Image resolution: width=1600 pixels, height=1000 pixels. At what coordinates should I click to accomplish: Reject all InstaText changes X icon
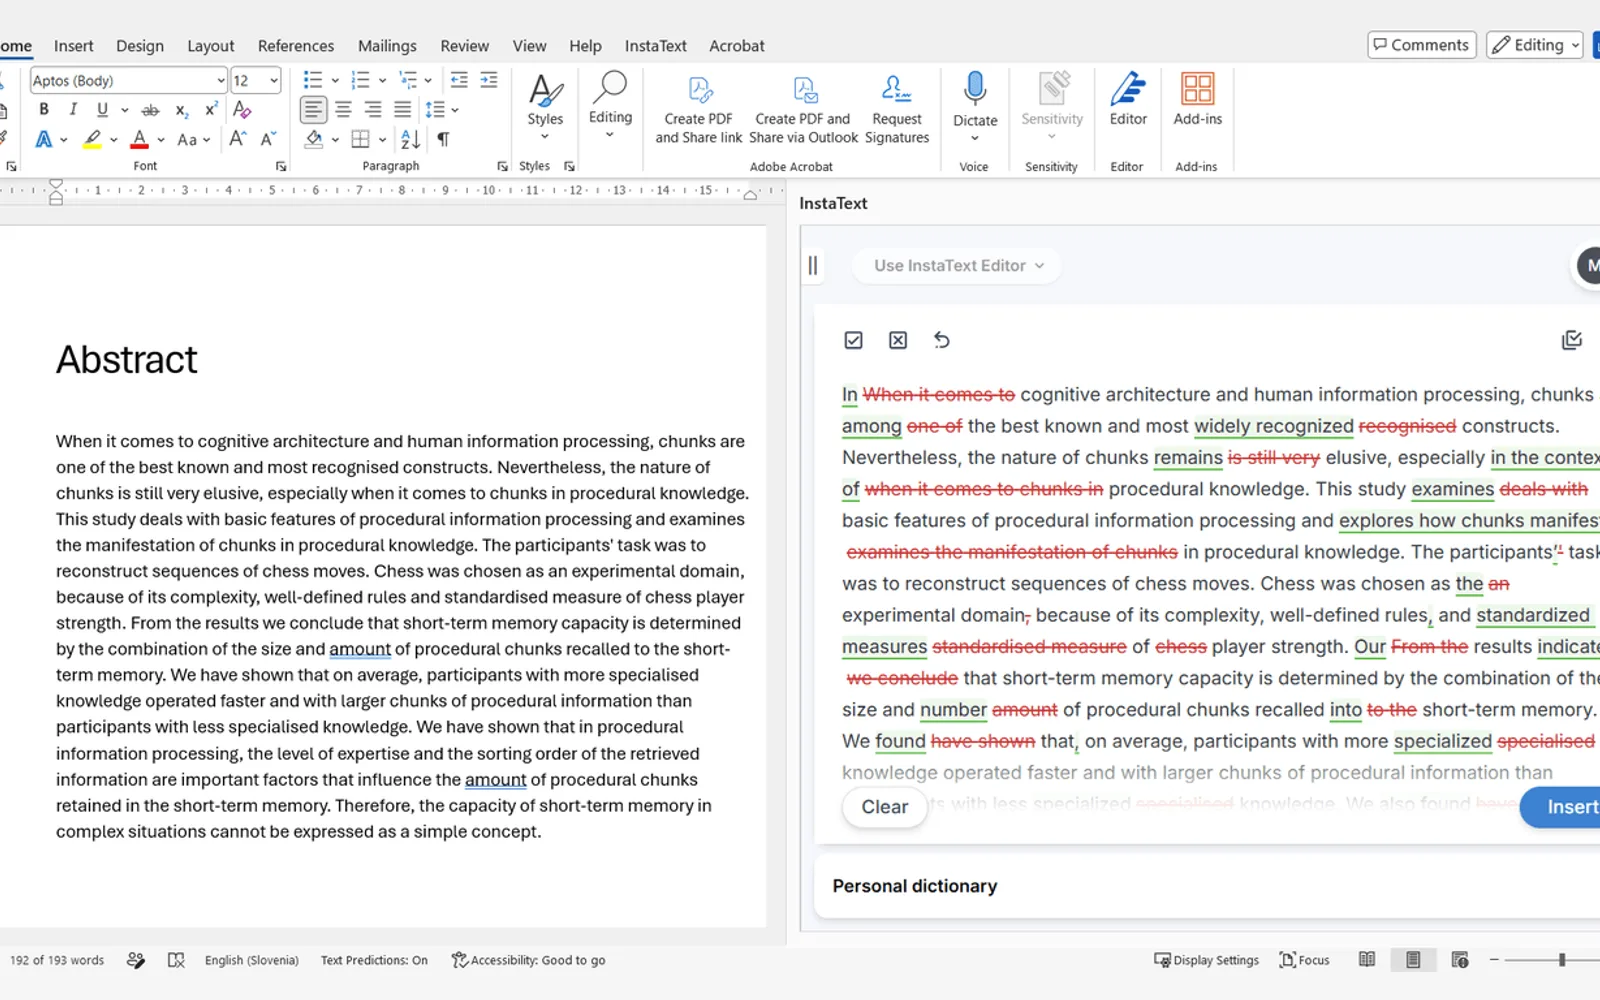(x=898, y=340)
